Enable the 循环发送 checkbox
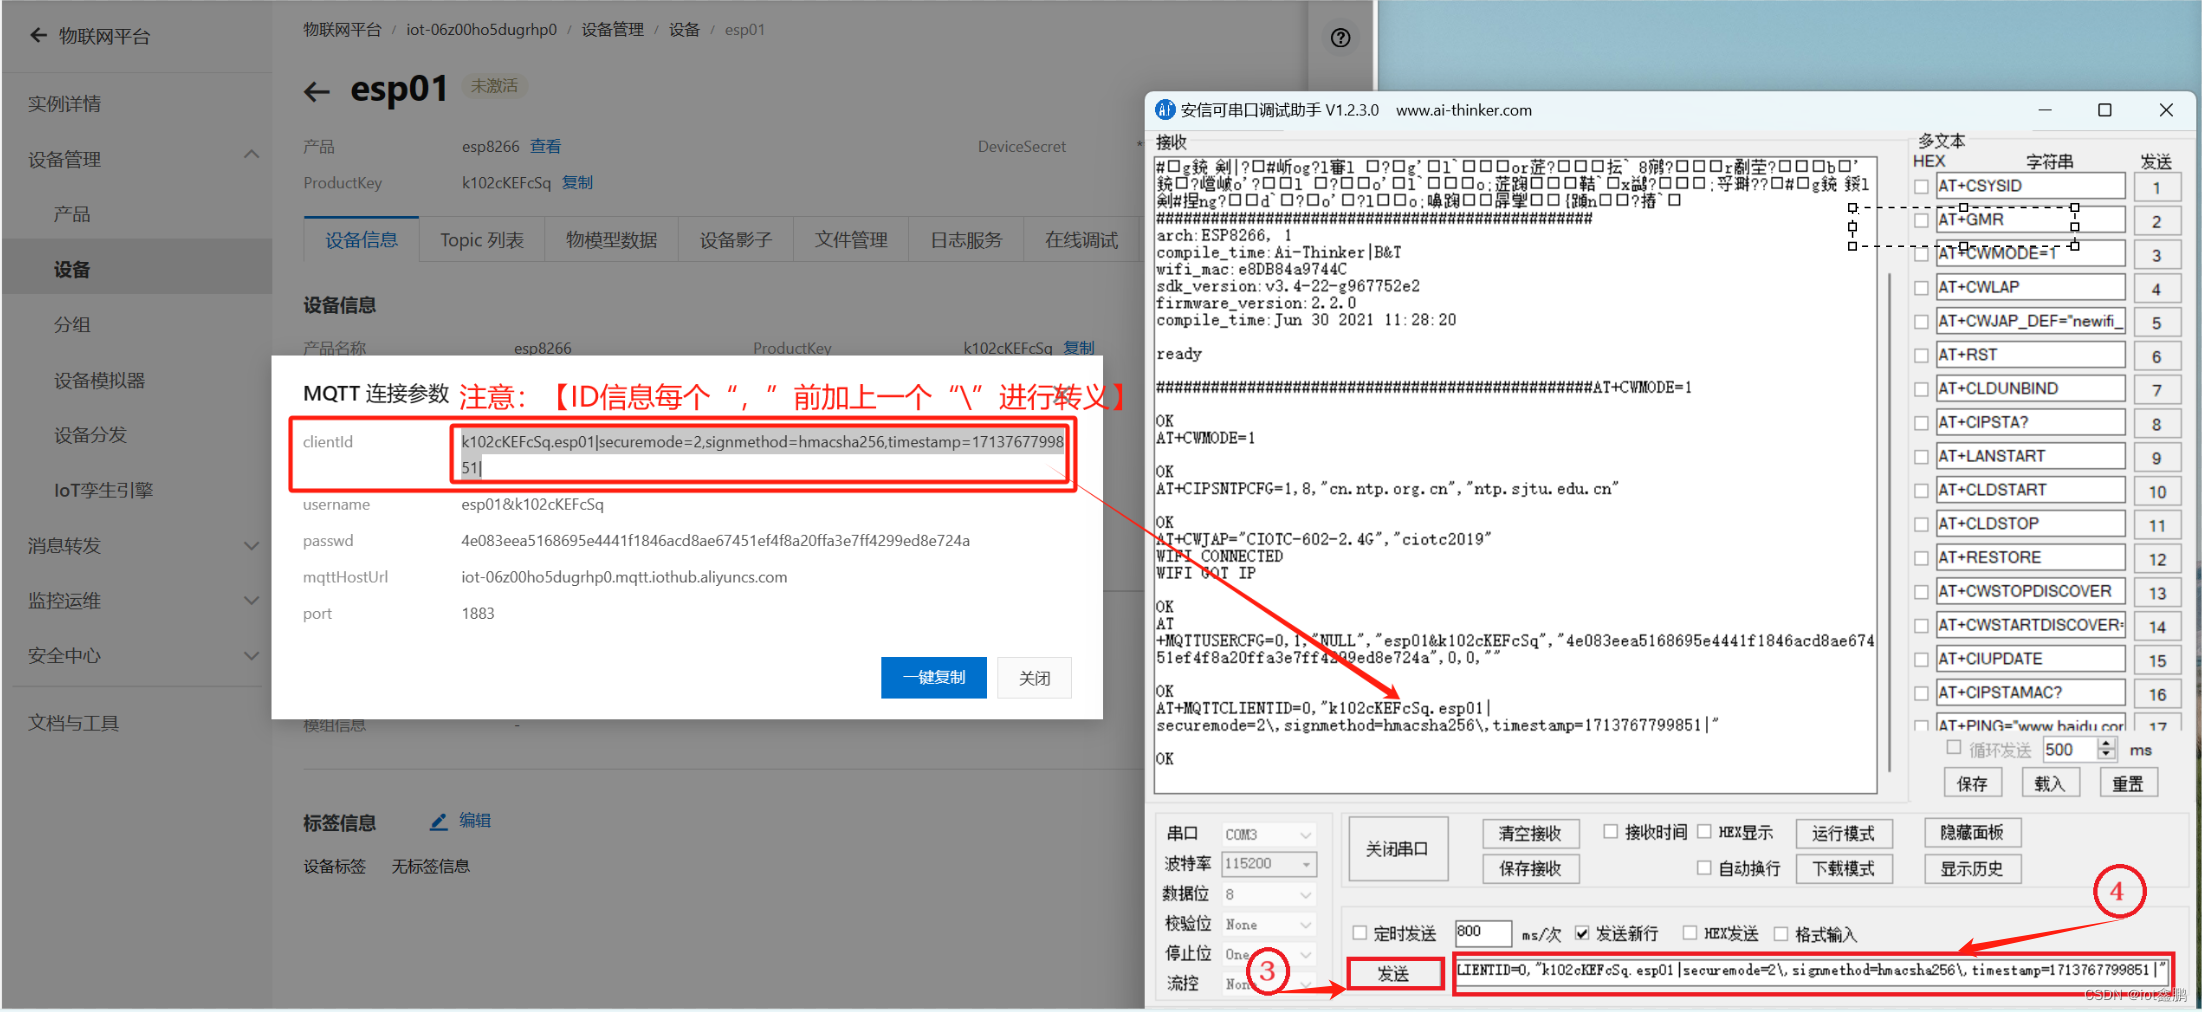This screenshot has height=1012, width=2202. pos(1953,748)
